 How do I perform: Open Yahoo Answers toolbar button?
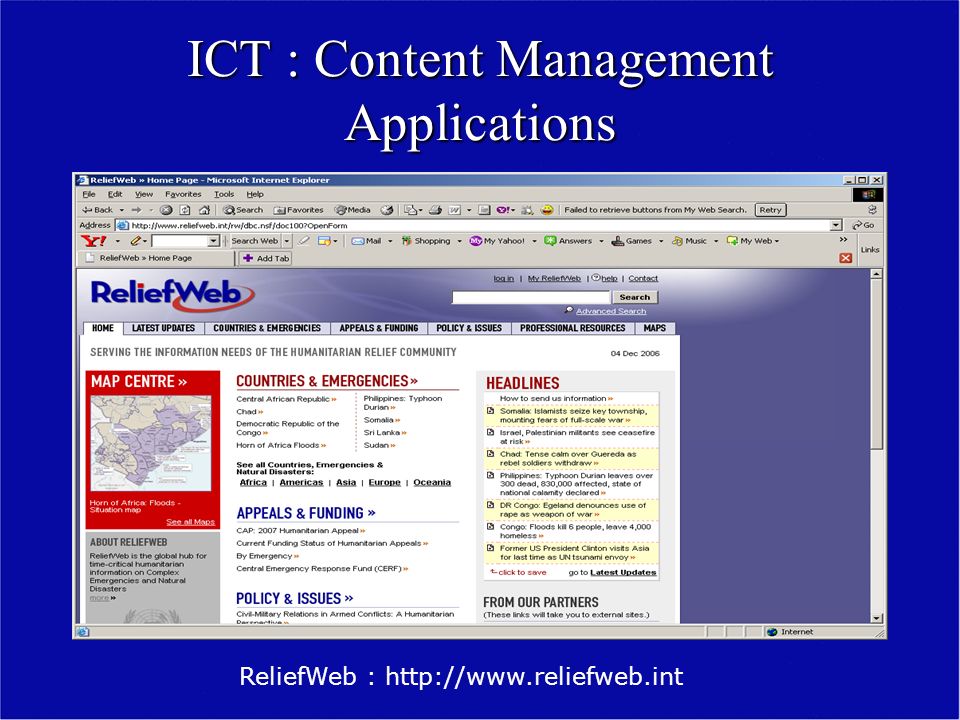(568, 241)
